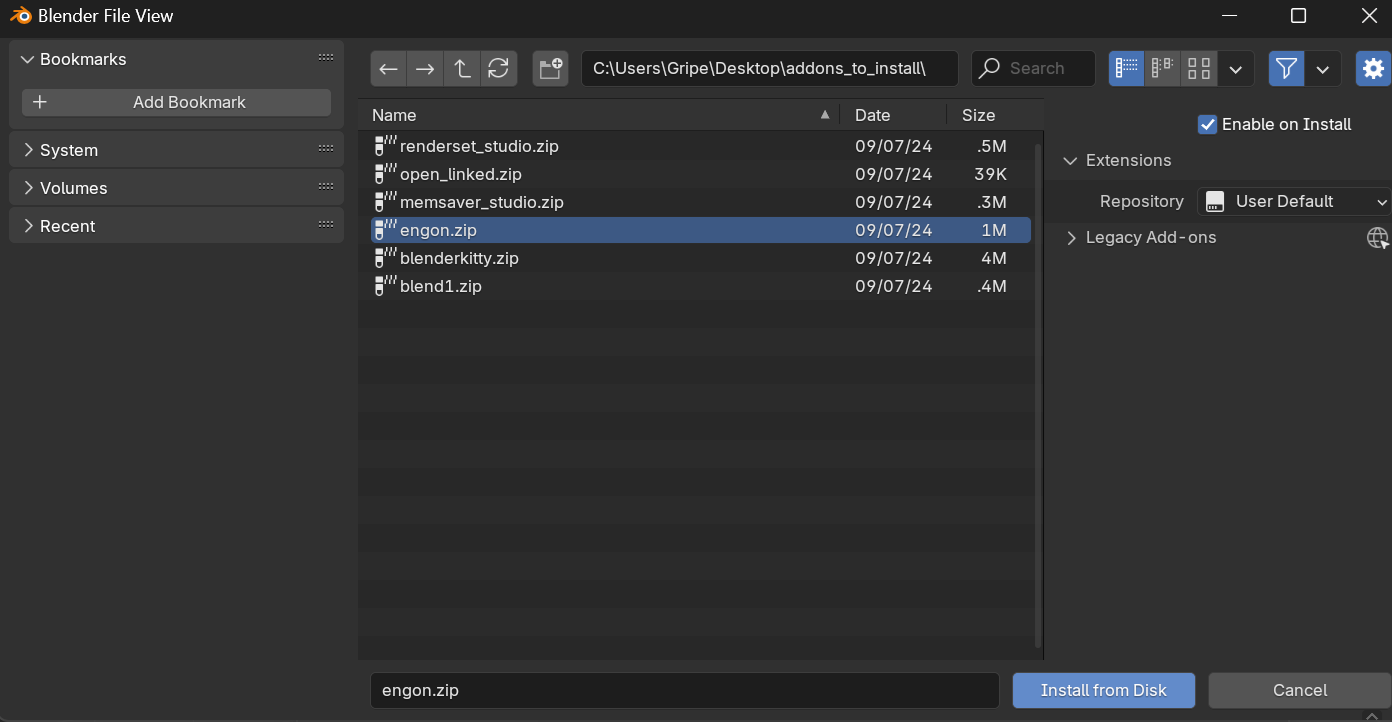The image size is (1392, 722).
Task: Navigate to the parent directory
Action: 461,68
